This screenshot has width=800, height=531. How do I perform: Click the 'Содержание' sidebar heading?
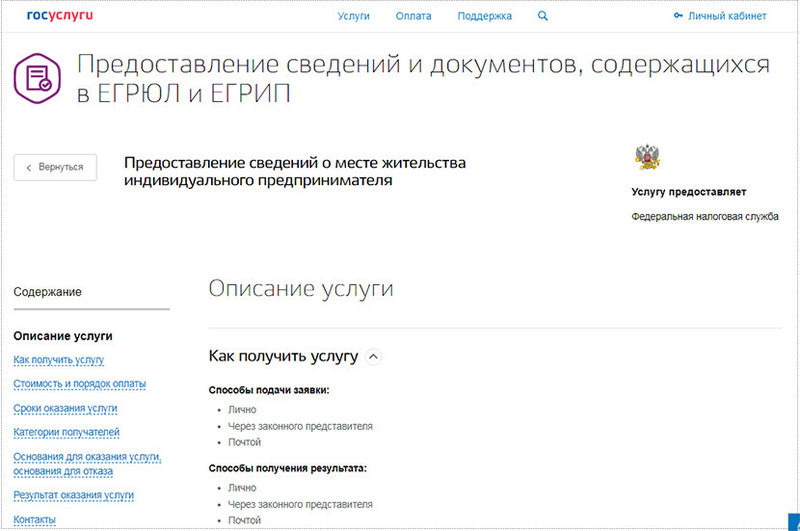pyautogui.click(x=47, y=292)
